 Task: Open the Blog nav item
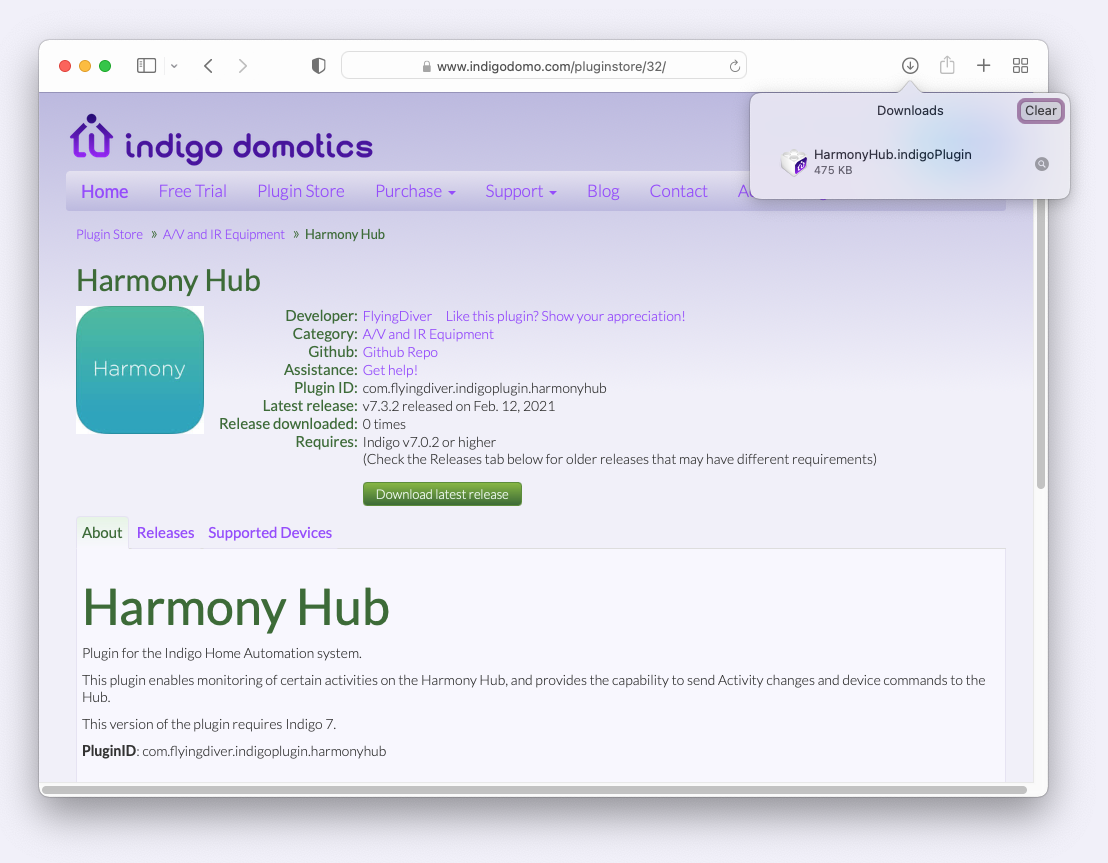pyautogui.click(x=603, y=192)
